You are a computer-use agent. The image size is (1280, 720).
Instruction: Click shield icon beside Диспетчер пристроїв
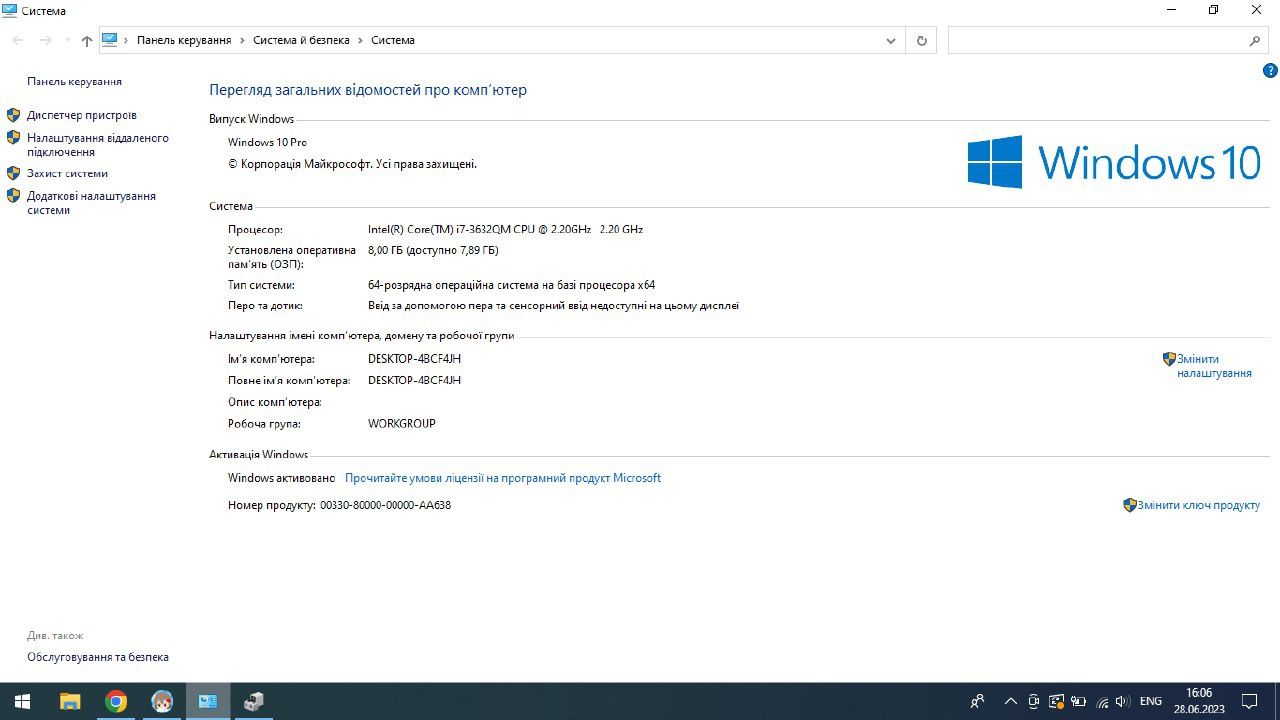pos(13,115)
